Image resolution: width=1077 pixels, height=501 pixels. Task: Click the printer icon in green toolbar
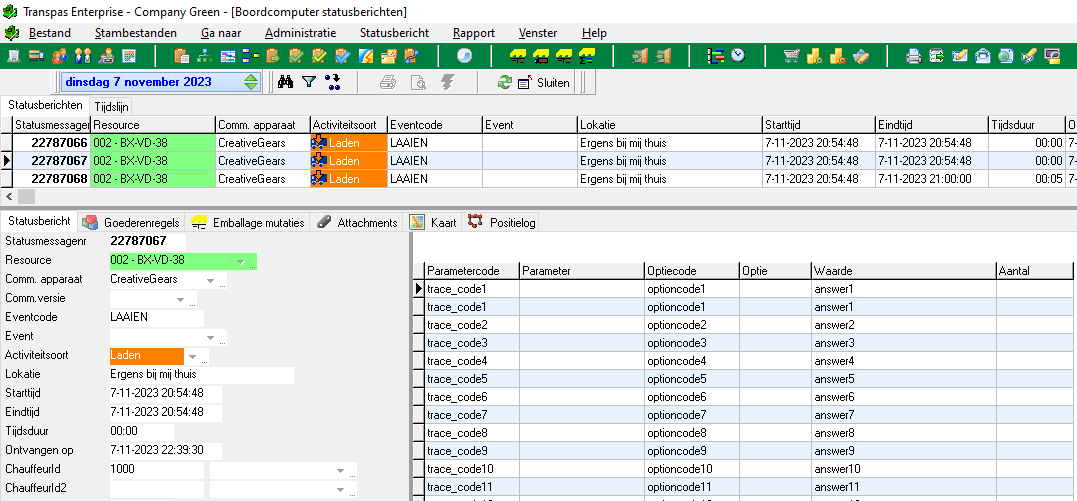point(914,56)
